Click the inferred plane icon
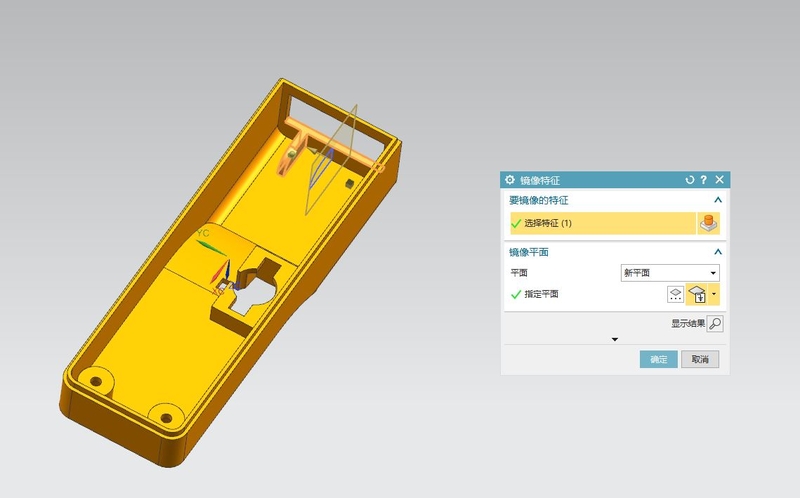This screenshot has width=800, height=498. (x=698, y=294)
